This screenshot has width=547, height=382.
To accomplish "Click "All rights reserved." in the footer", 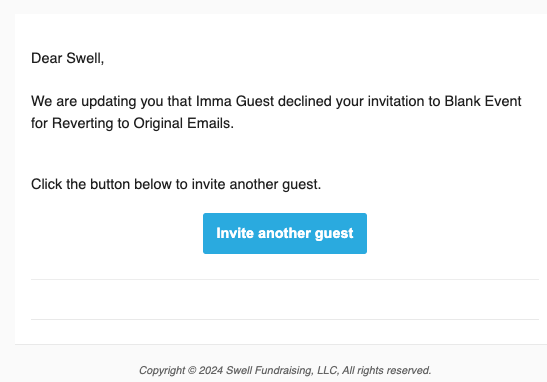I will point(387,370).
